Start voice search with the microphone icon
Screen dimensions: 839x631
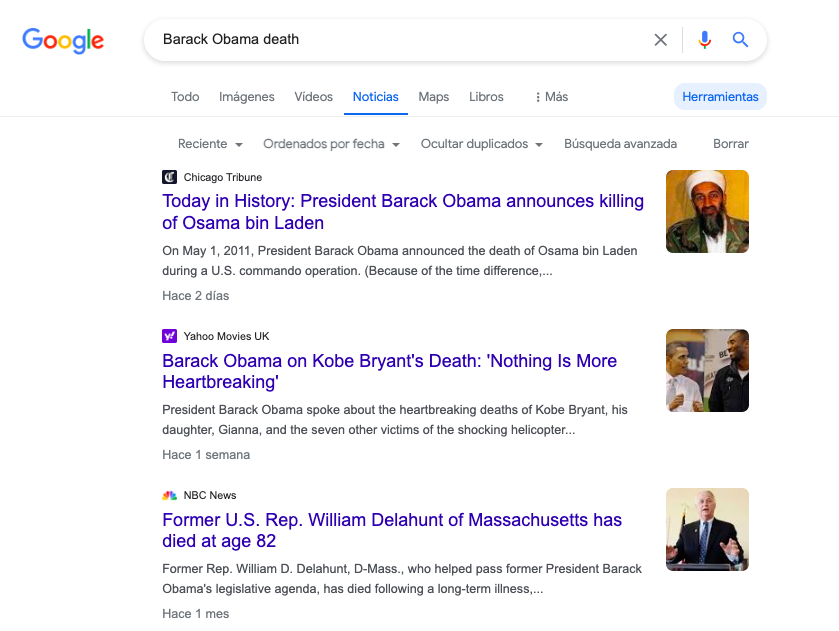[x=705, y=40]
